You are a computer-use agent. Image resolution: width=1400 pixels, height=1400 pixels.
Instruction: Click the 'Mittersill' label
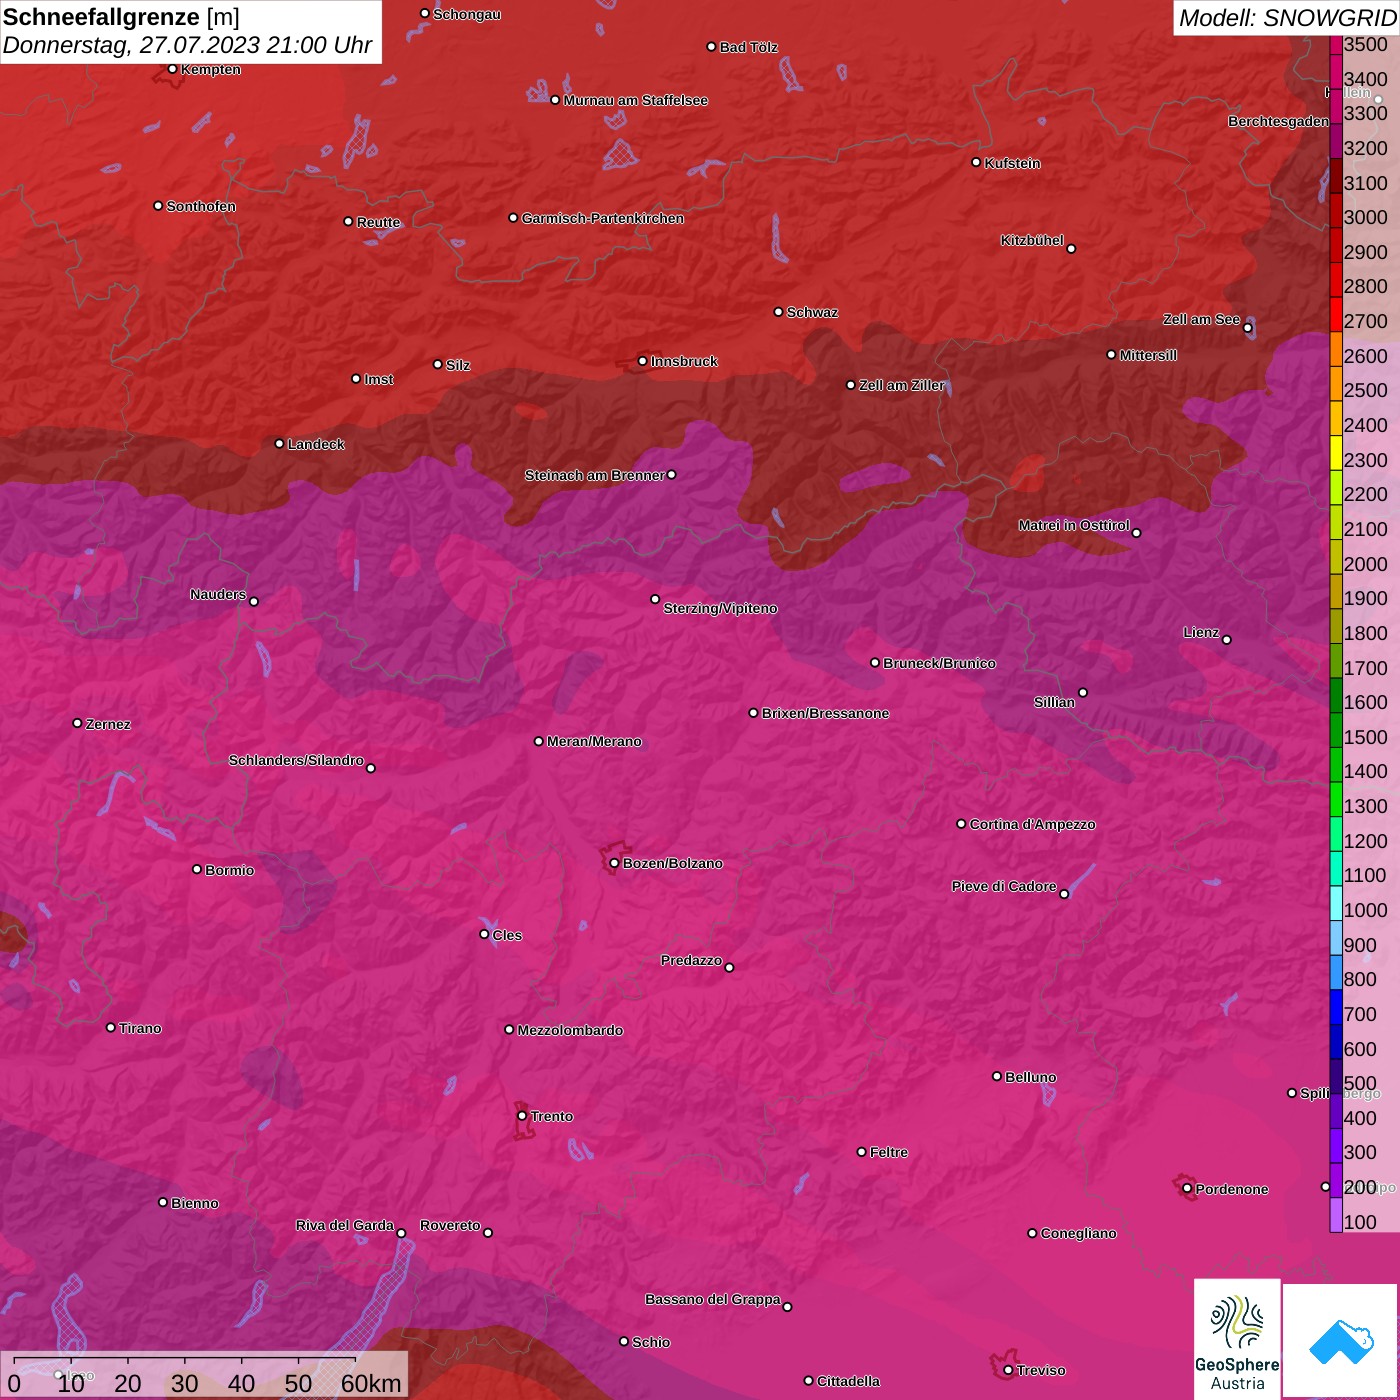tap(1148, 355)
